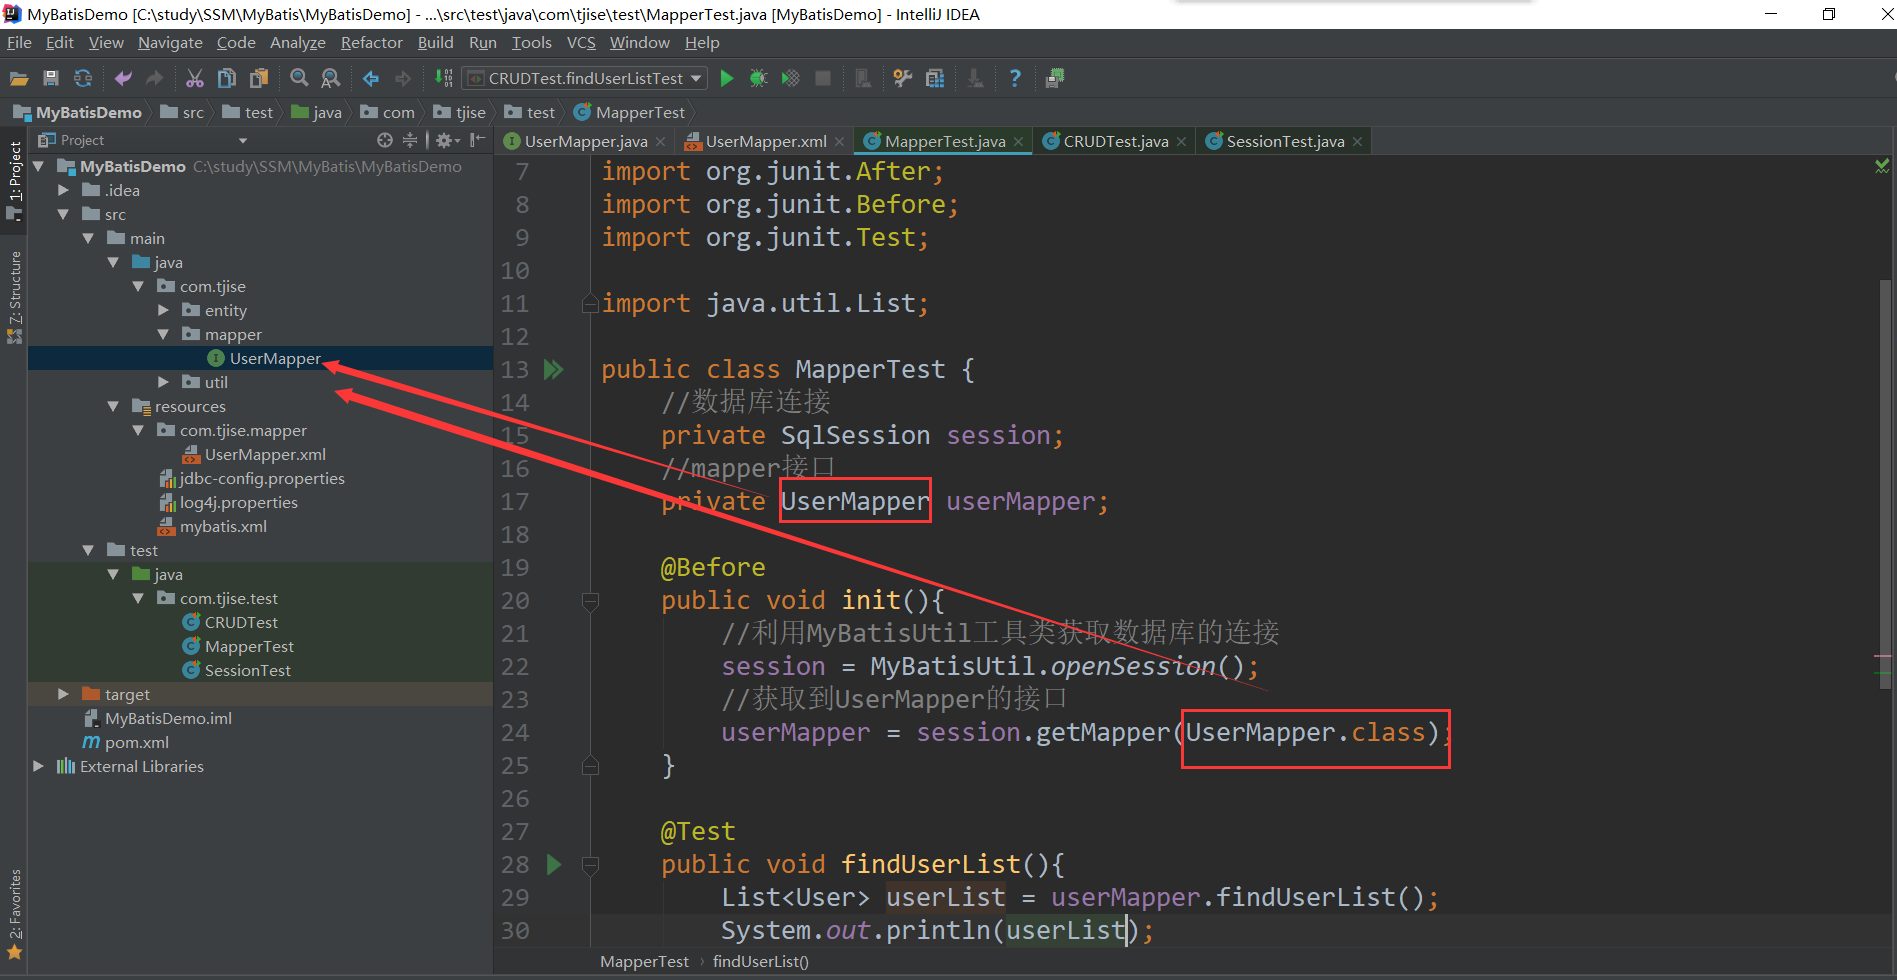The width and height of the screenshot is (1897, 980).
Task: Run CRUDTest.findUserListTest with green play
Action: tap(727, 78)
